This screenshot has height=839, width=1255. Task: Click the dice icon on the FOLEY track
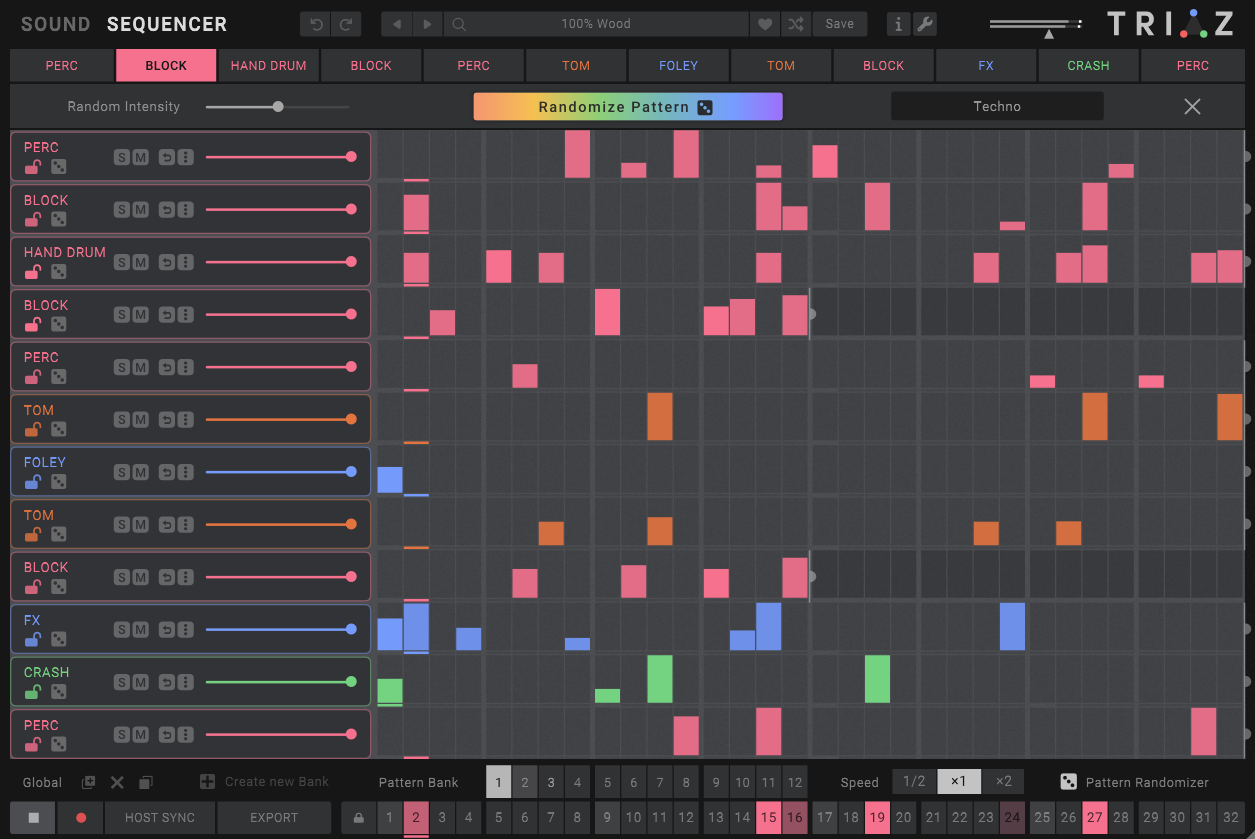(58, 483)
